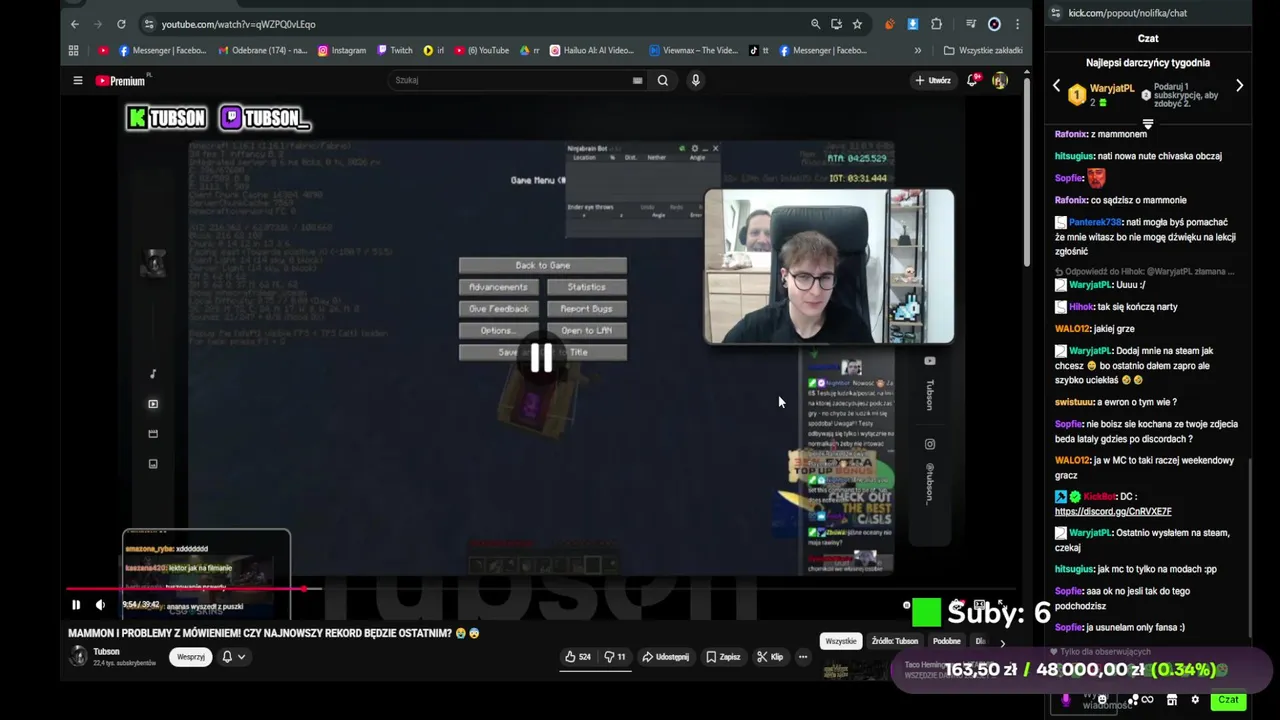This screenshot has height=720, width=1280.
Task: Open the apps grid in bookmarks bar
Action: coord(73,50)
